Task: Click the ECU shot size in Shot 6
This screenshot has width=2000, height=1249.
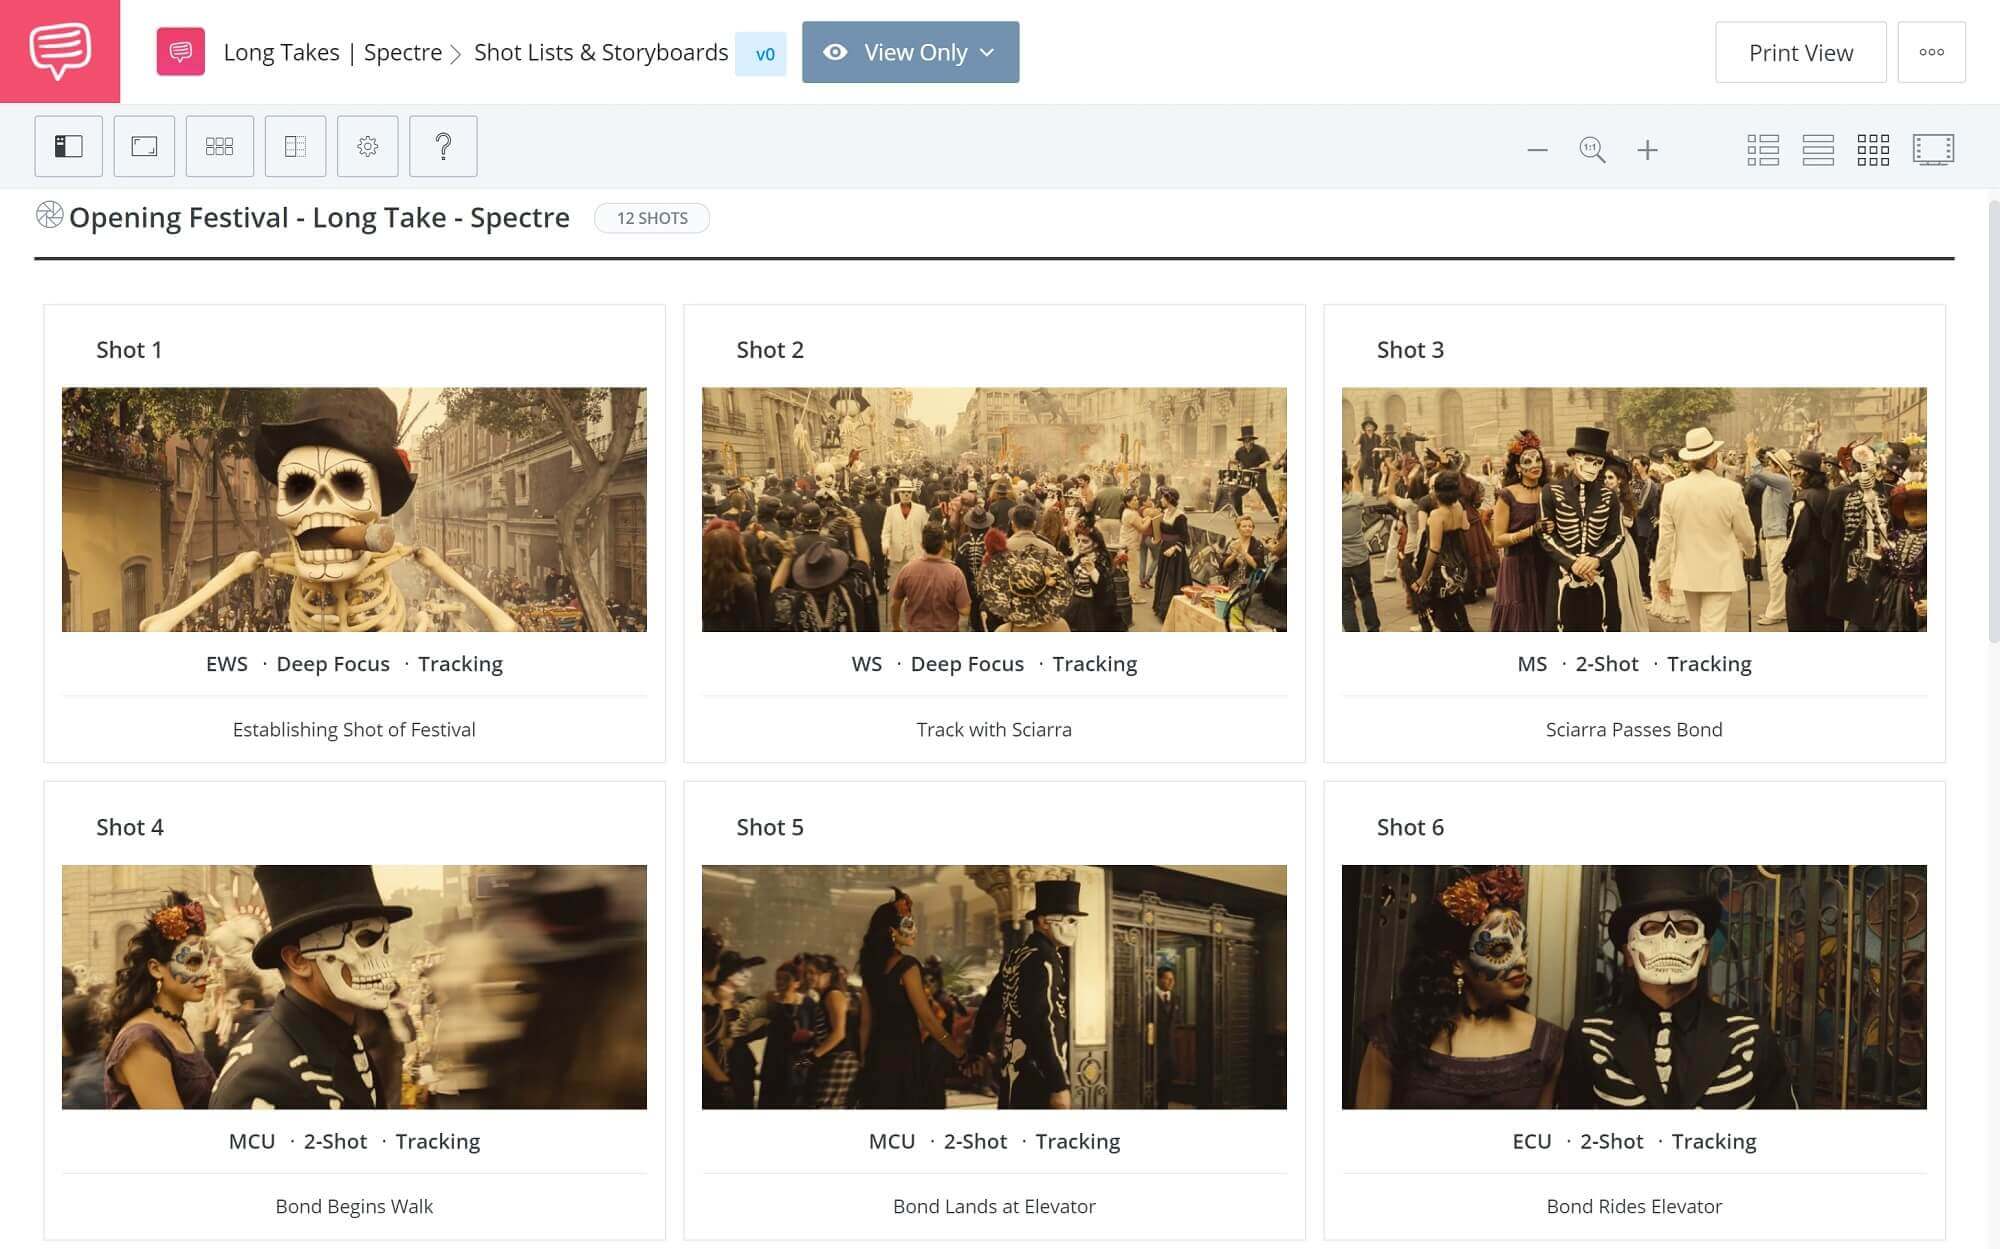Action: coord(1532,1141)
